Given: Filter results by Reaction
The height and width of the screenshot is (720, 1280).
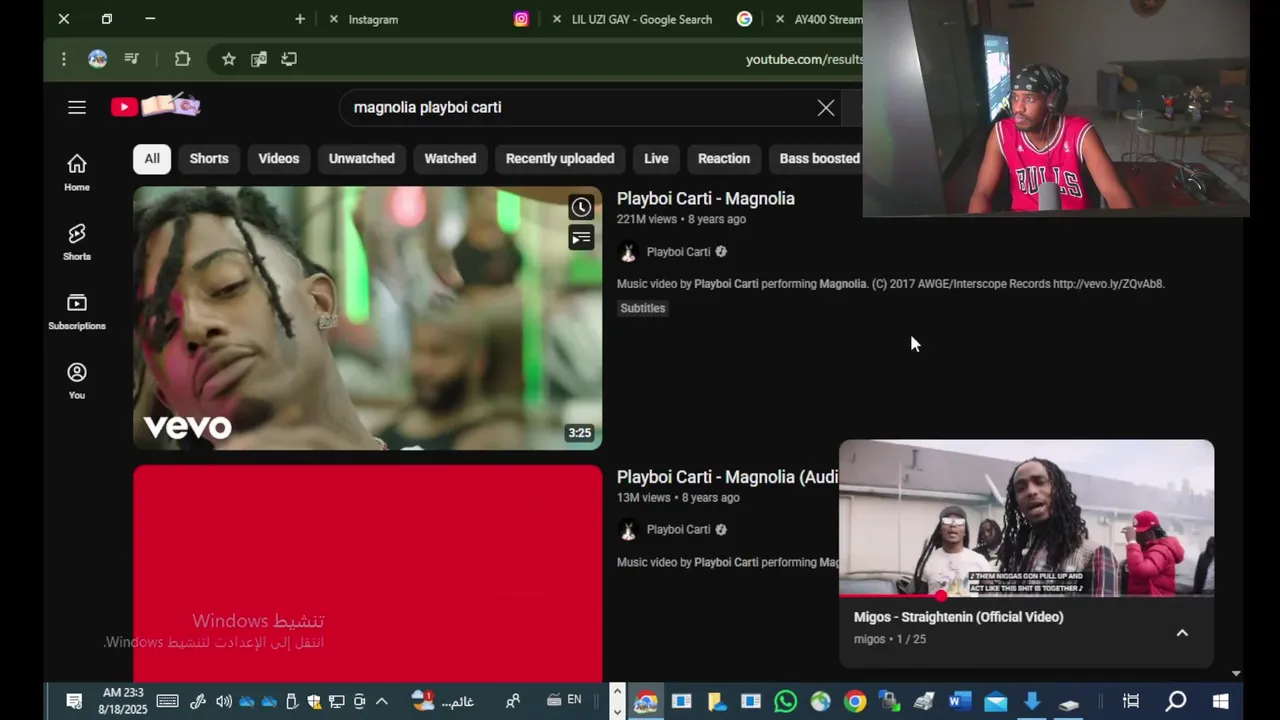Looking at the screenshot, I should point(724,158).
